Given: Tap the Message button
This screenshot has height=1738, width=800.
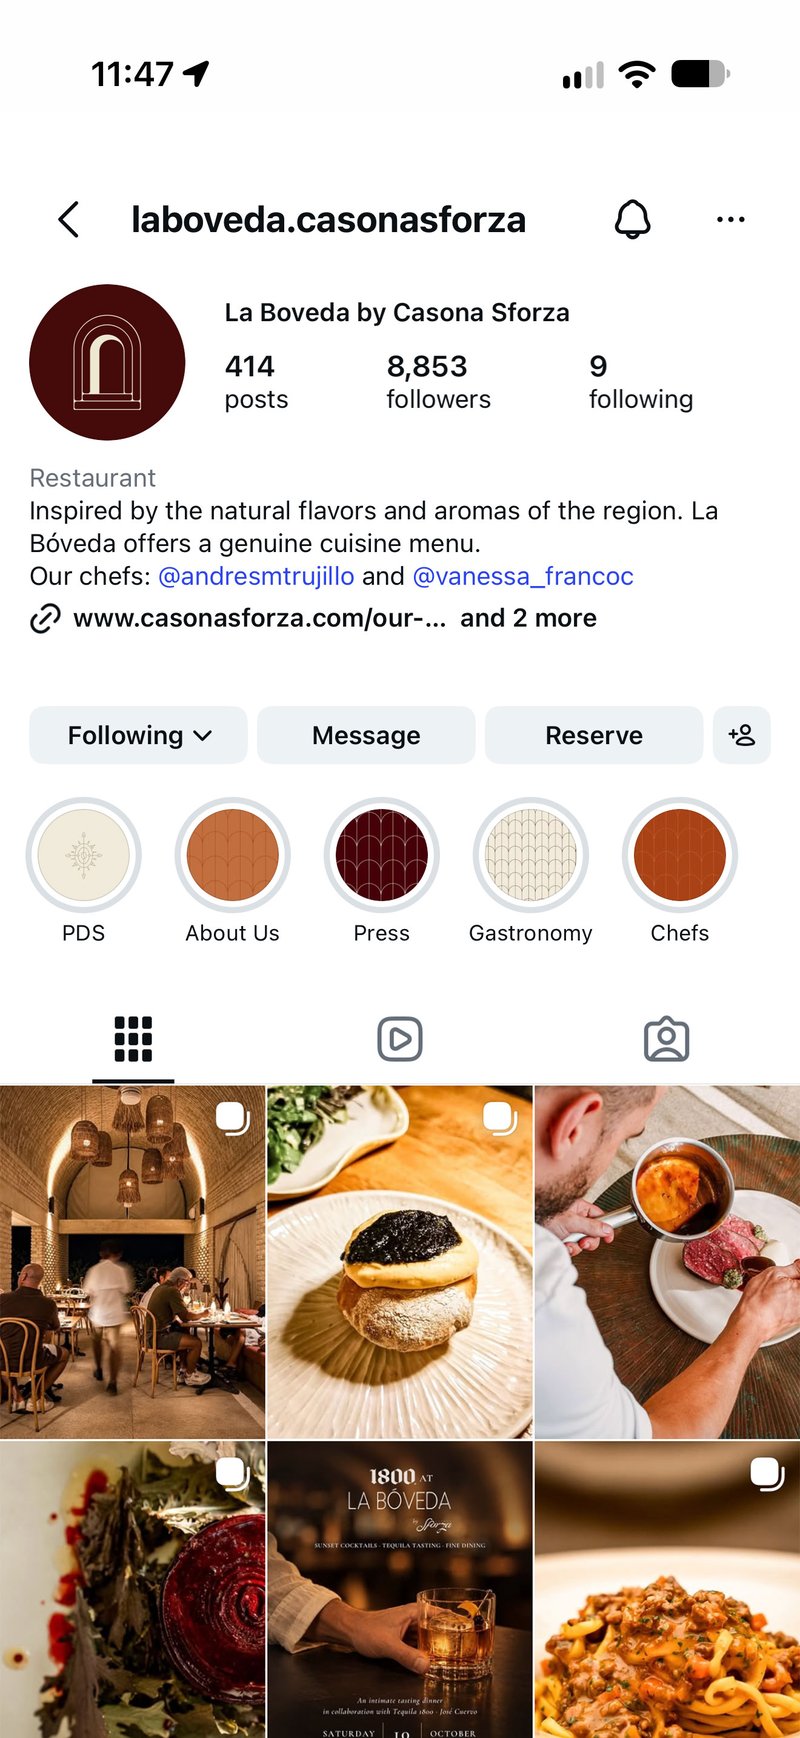Looking at the screenshot, I should coord(366,735).
